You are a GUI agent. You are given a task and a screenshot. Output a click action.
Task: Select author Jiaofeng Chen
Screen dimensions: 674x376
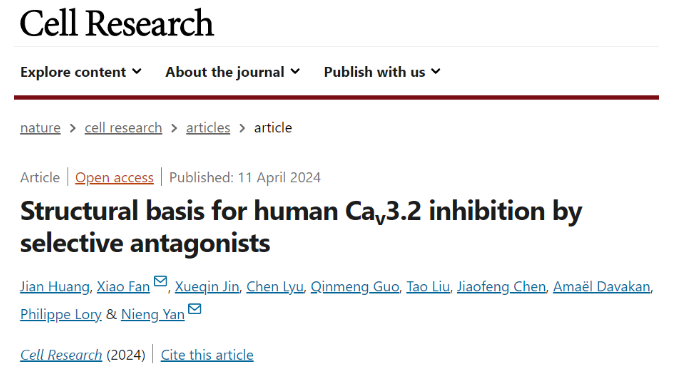coord(501,287)
